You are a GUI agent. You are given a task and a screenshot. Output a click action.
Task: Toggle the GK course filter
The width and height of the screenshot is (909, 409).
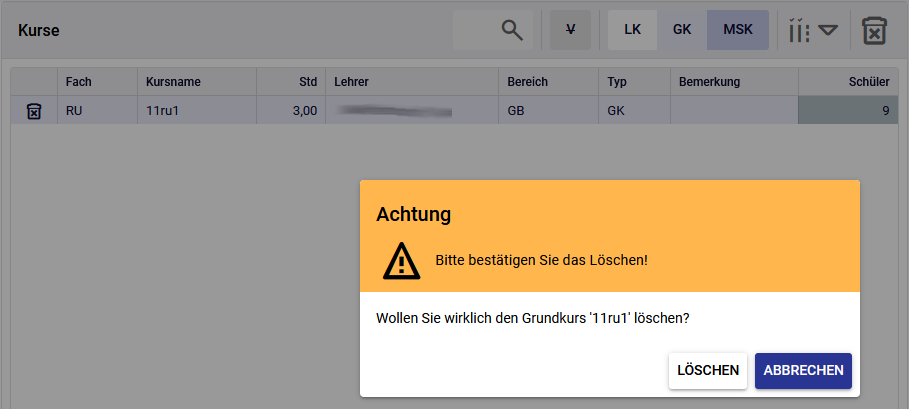[x=682, y=30]
